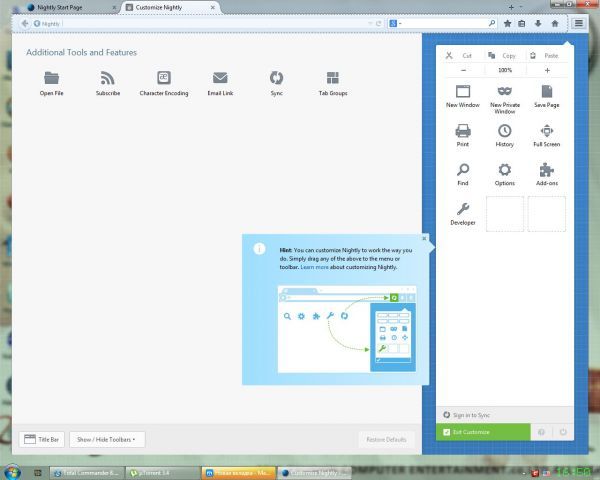Screen dimensions: 600x480
Task: Click the Copy button in menu panel
Action: pos(504,56)
